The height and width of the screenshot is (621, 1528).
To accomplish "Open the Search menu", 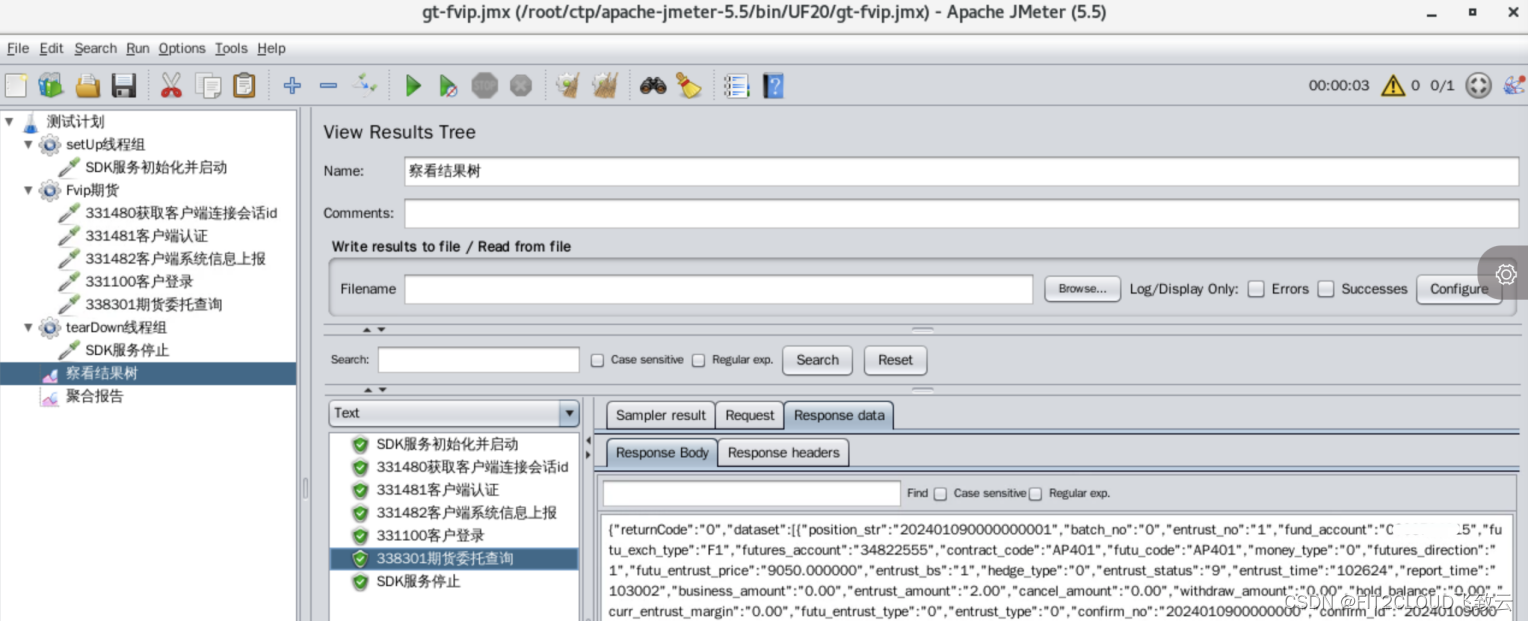I will click(x=95, y=48).
